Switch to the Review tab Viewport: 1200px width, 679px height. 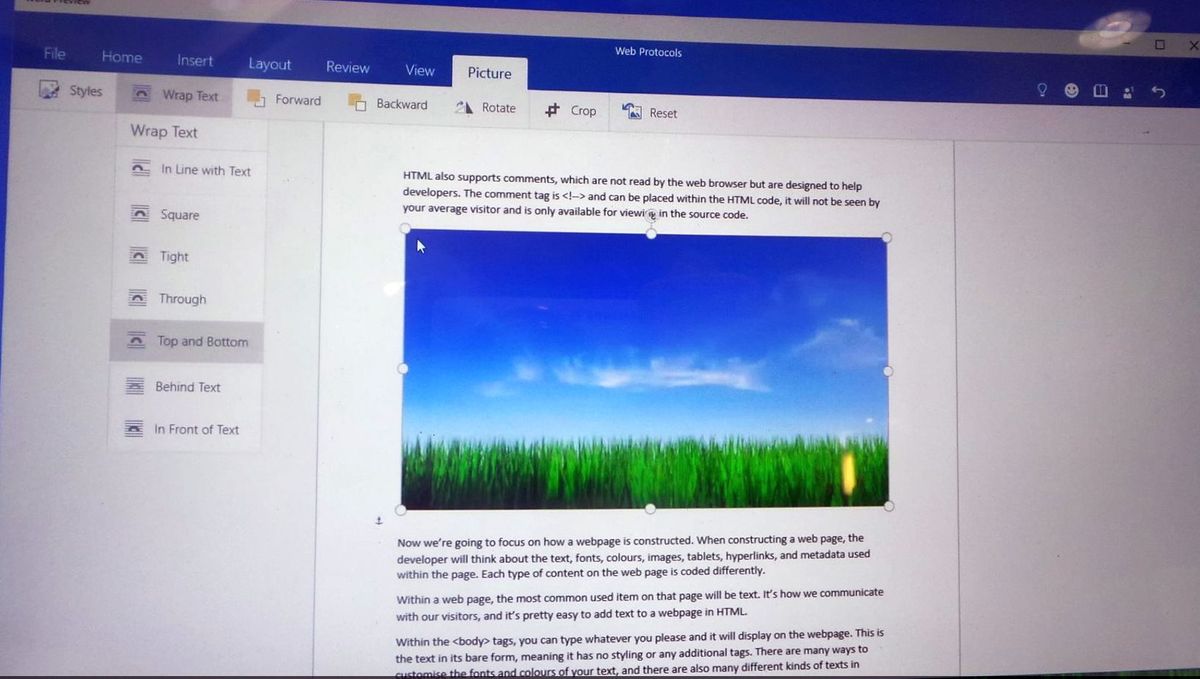click(x=347, y=67)
